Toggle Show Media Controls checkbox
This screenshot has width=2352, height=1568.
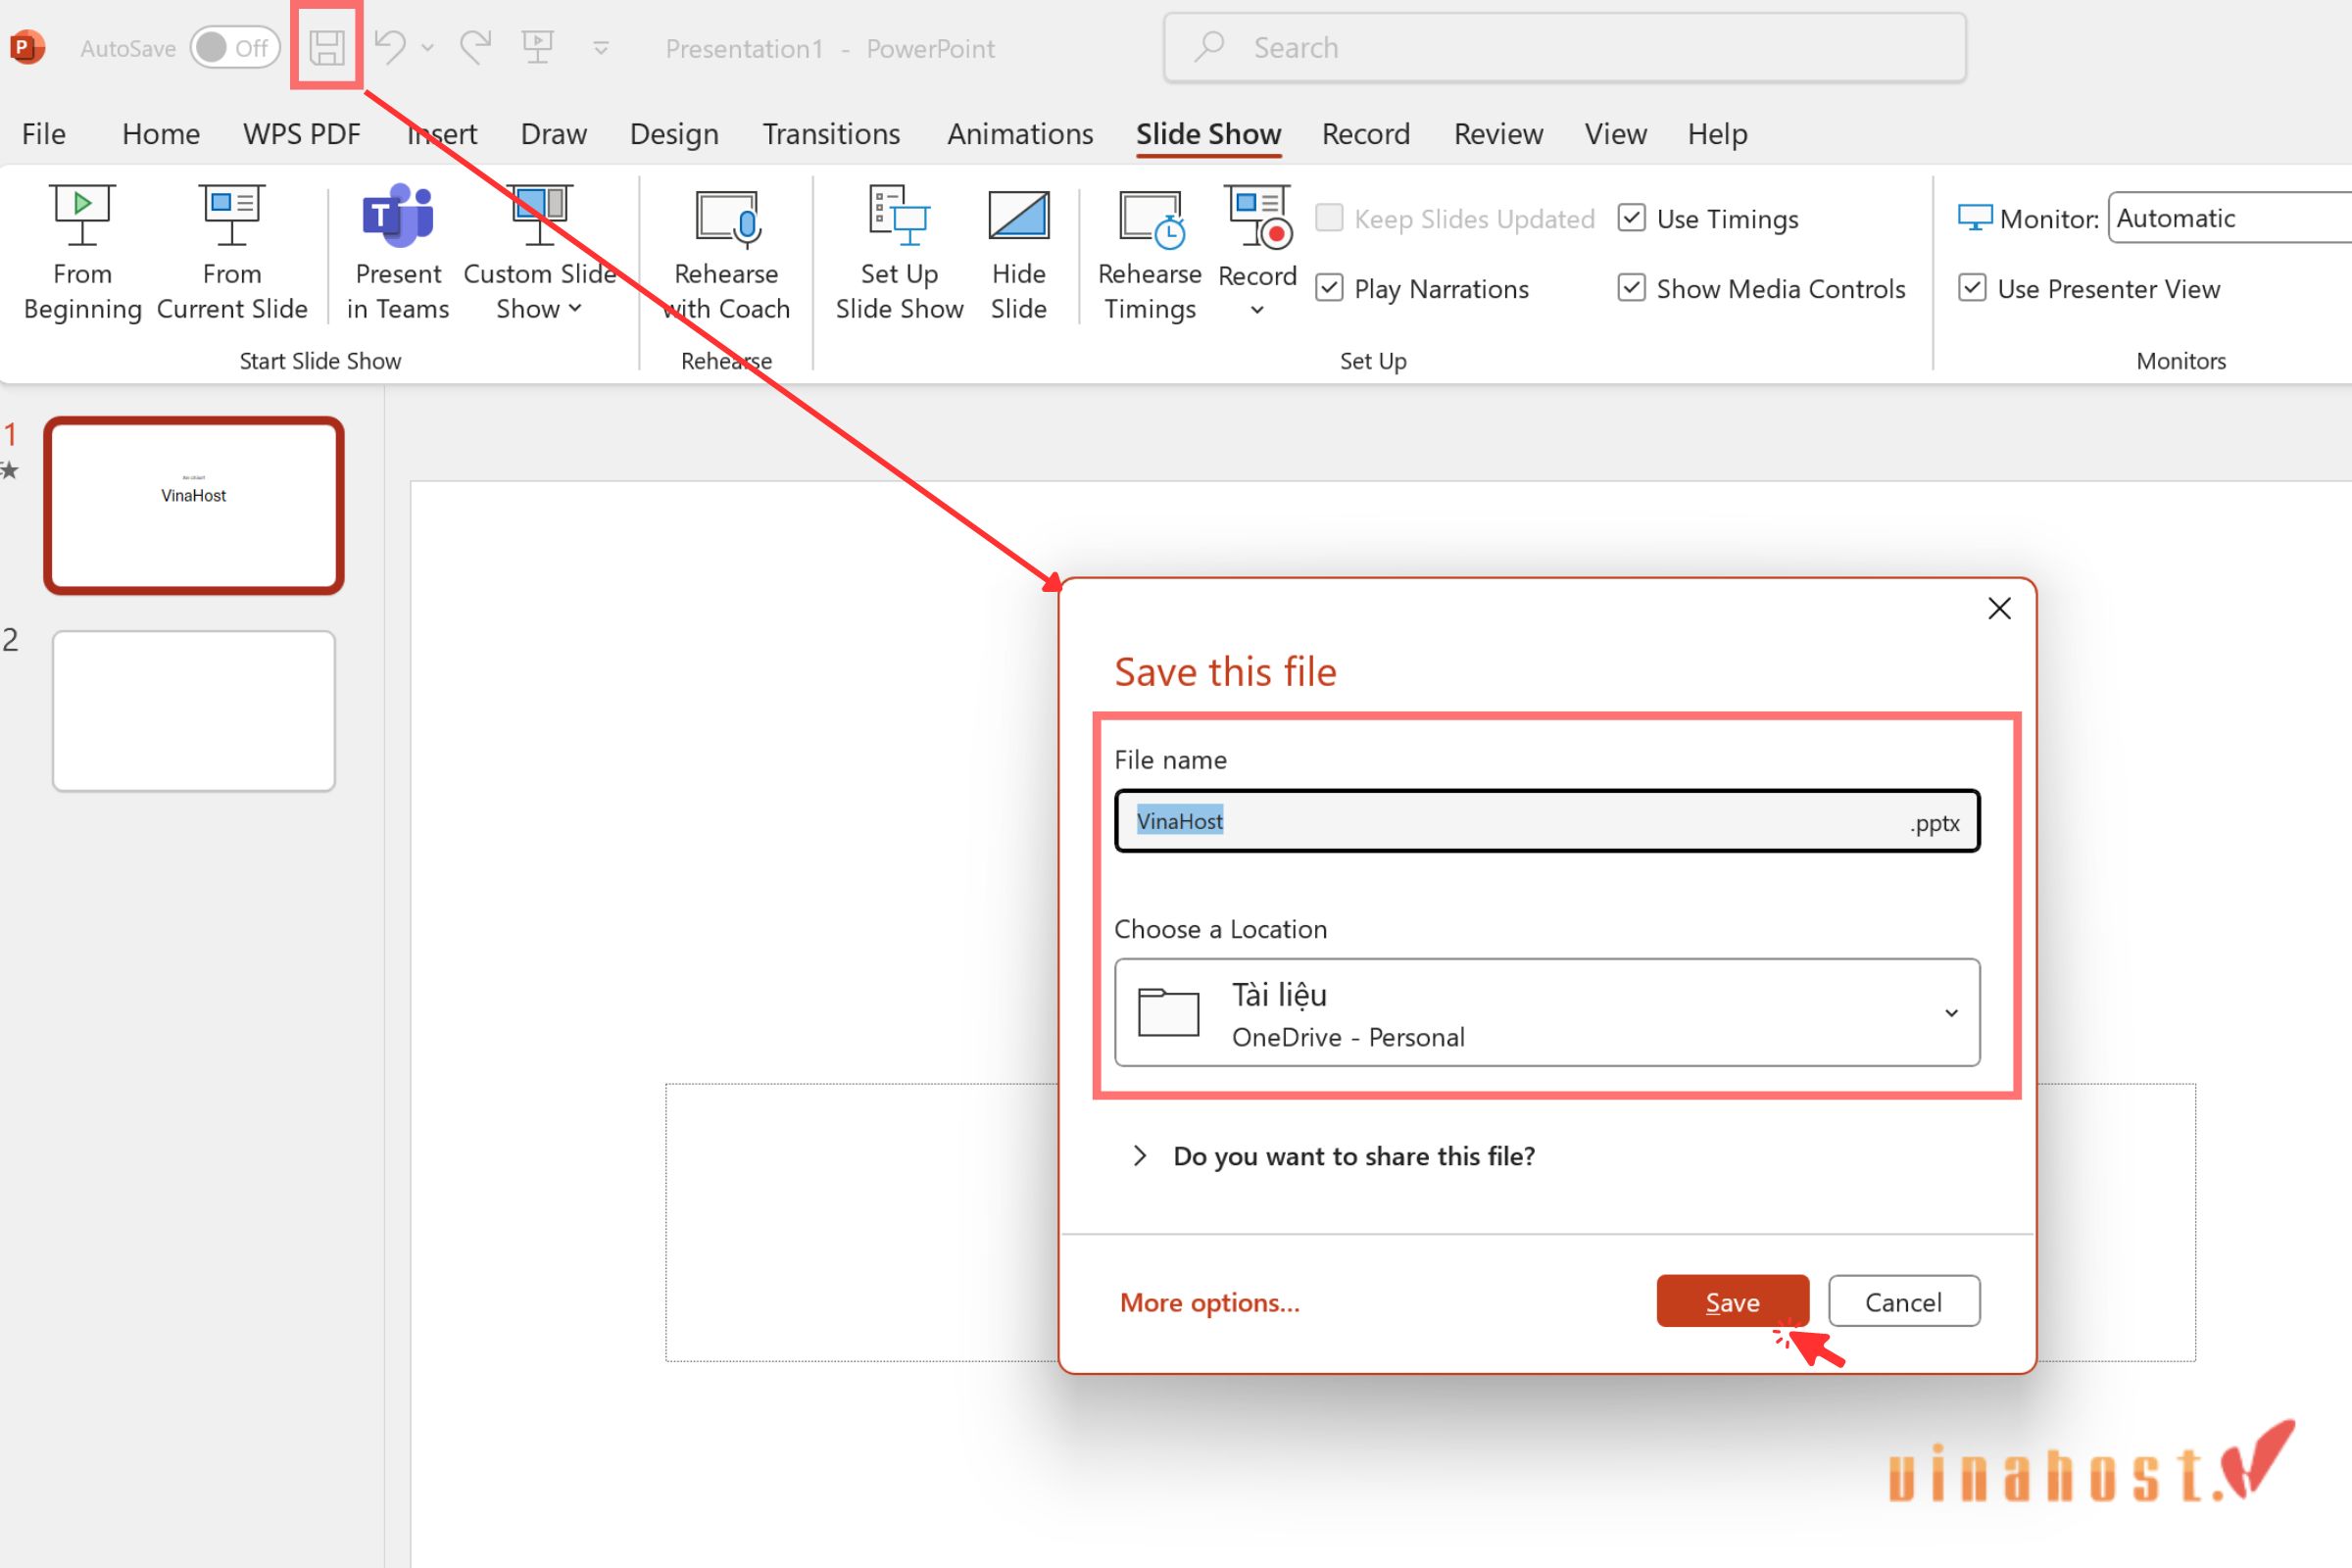pos(1632,288)
